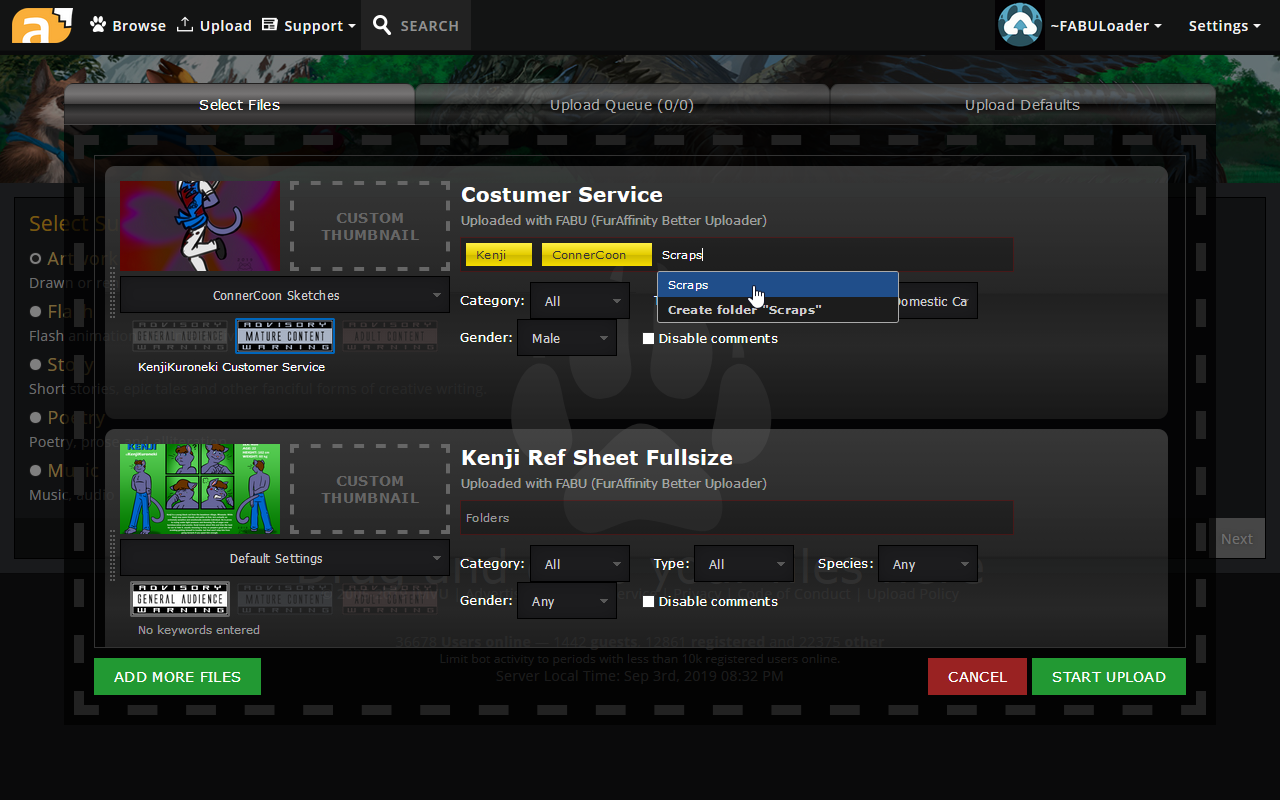Grab the drag handle of Kenji Ref Sheet
The width and height of the screenshot is (1280, 800).
[112, 554]
